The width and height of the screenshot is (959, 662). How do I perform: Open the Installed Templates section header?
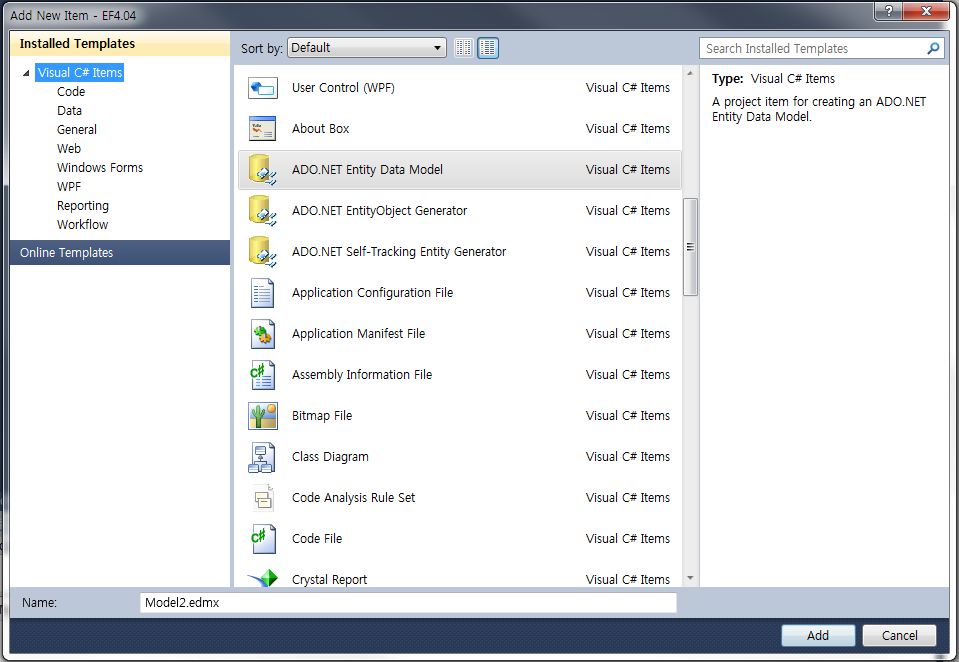[x=120, y=44]
